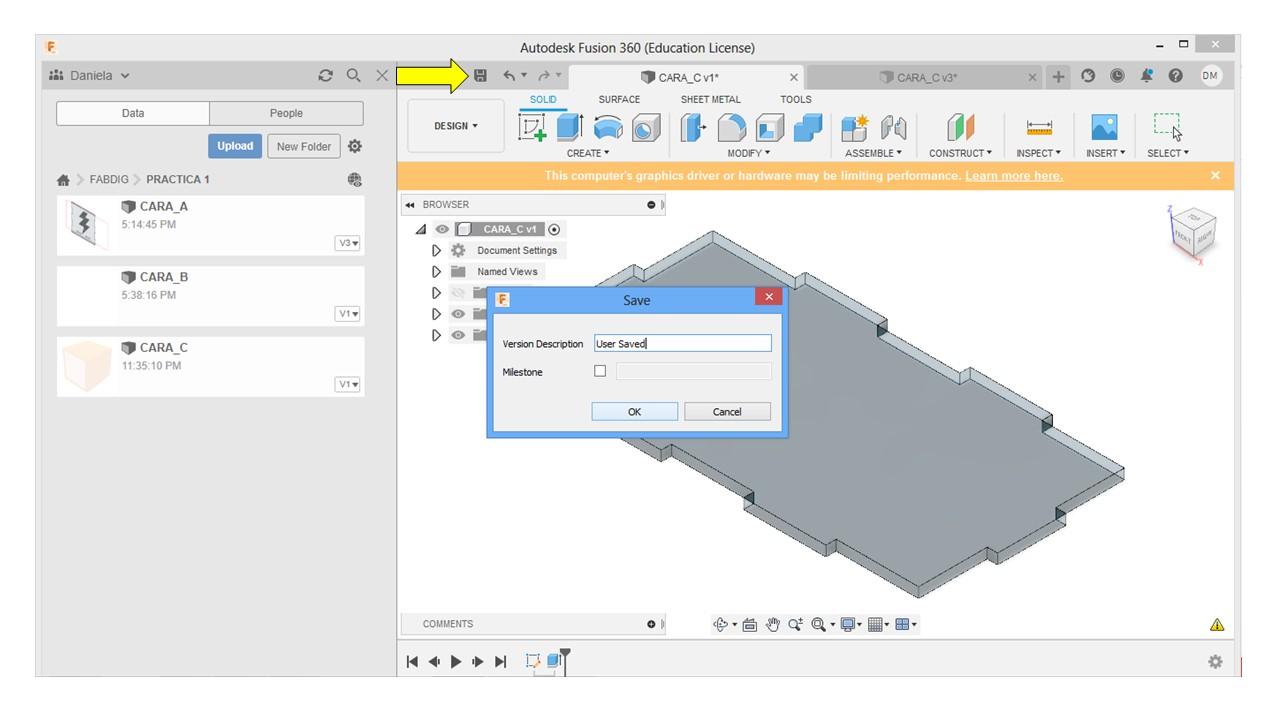Click the blue Upload button
Screen dimensions: 1280x720
[235, 146]
